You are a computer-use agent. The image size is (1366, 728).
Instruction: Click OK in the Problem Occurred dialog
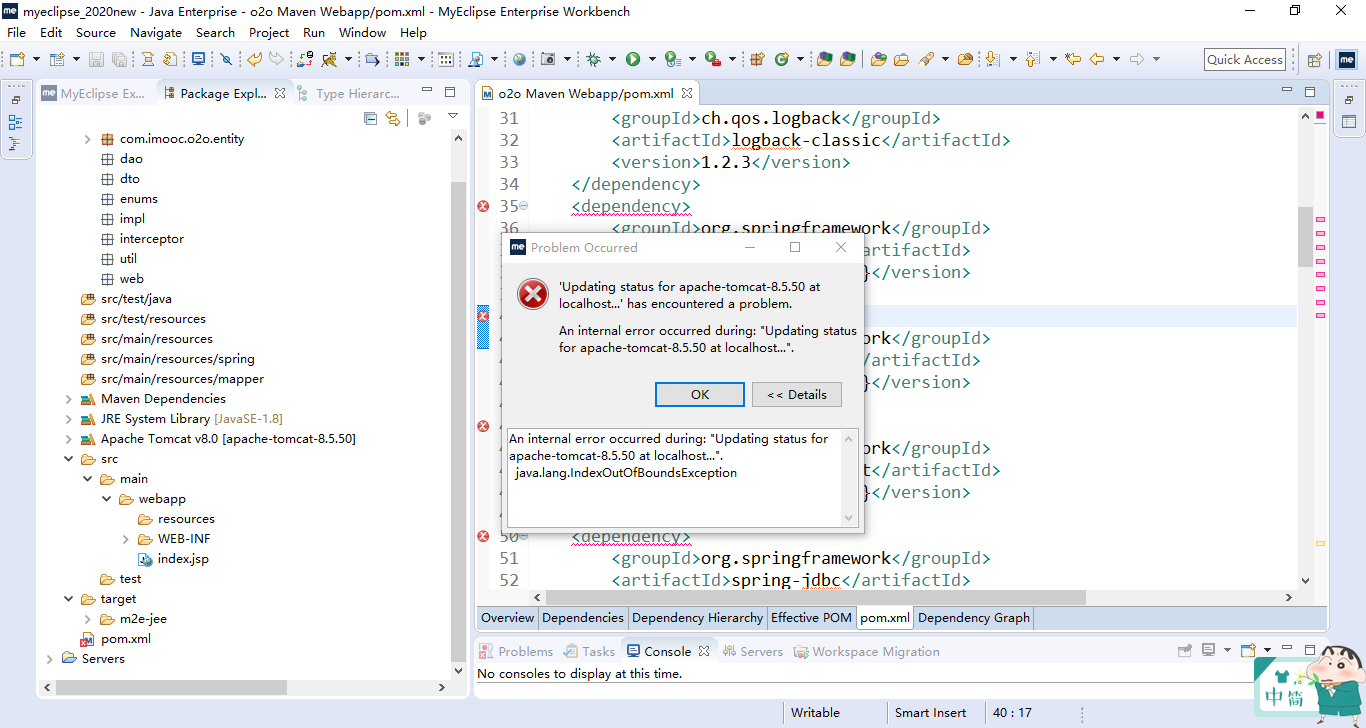[700, 394]
